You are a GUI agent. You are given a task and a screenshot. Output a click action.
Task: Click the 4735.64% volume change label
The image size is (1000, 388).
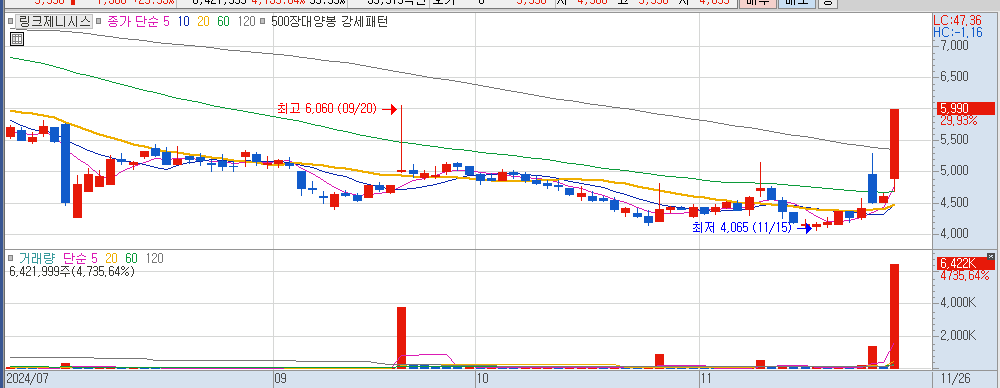point(964,276)
